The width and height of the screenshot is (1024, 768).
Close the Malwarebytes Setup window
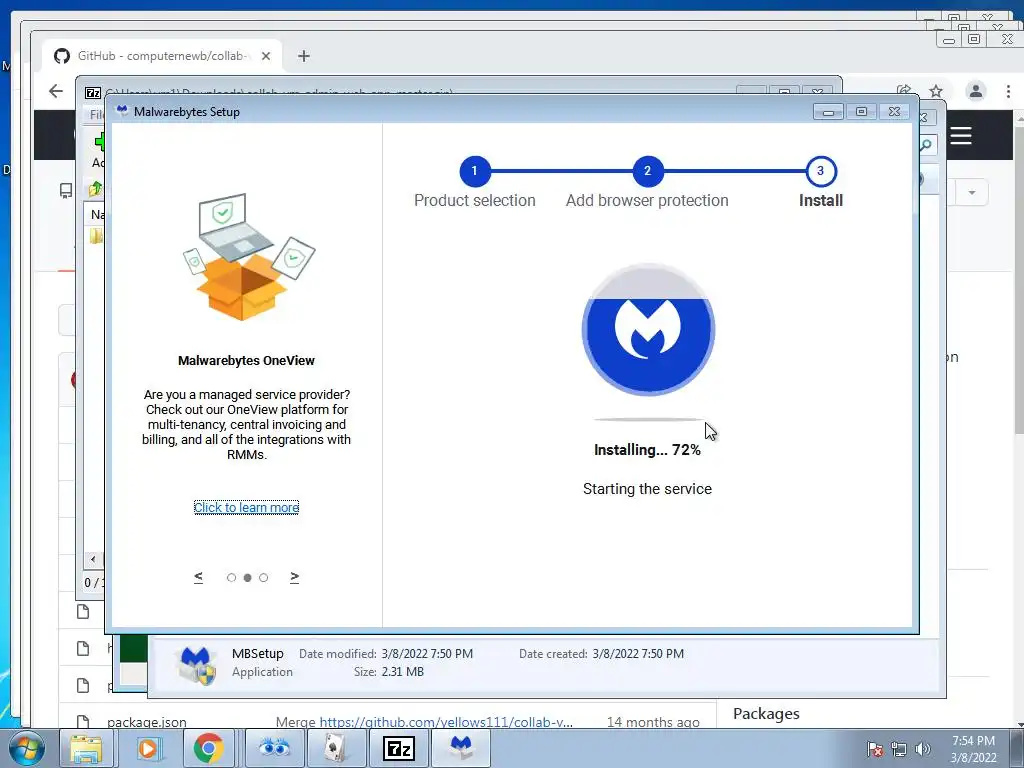[x=895, y=112]
